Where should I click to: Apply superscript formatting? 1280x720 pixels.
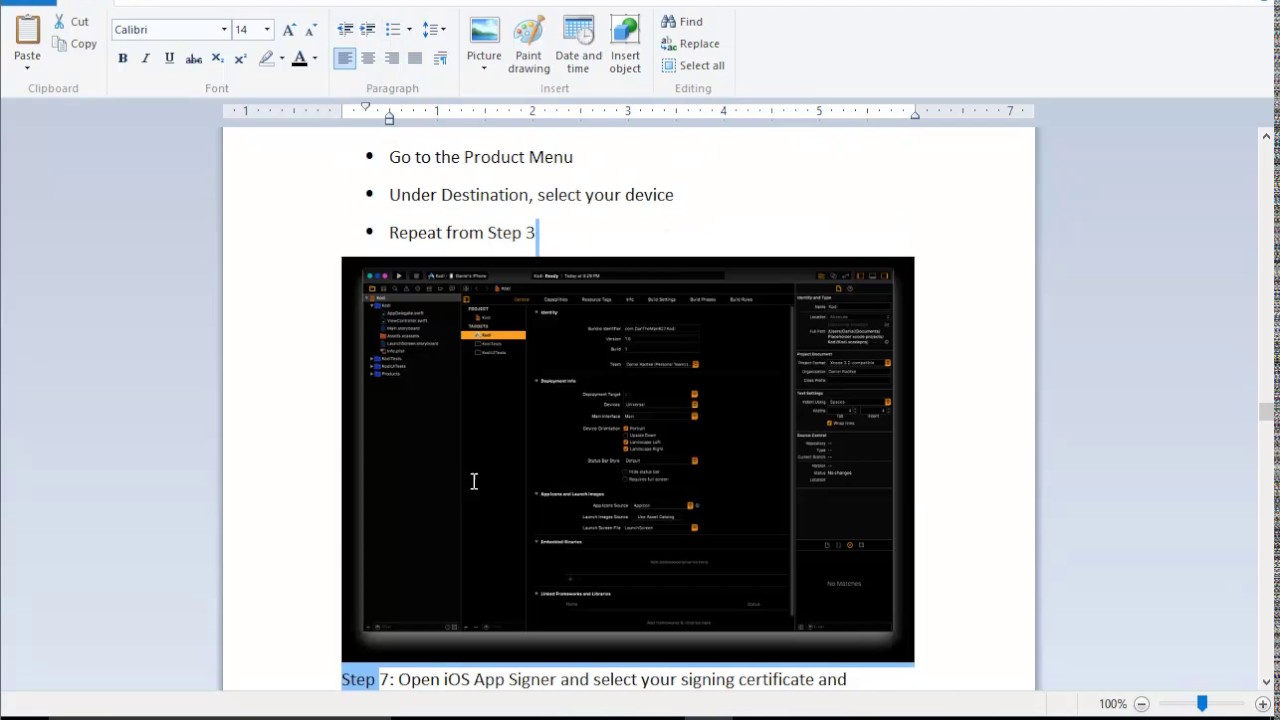click(240, 59)
